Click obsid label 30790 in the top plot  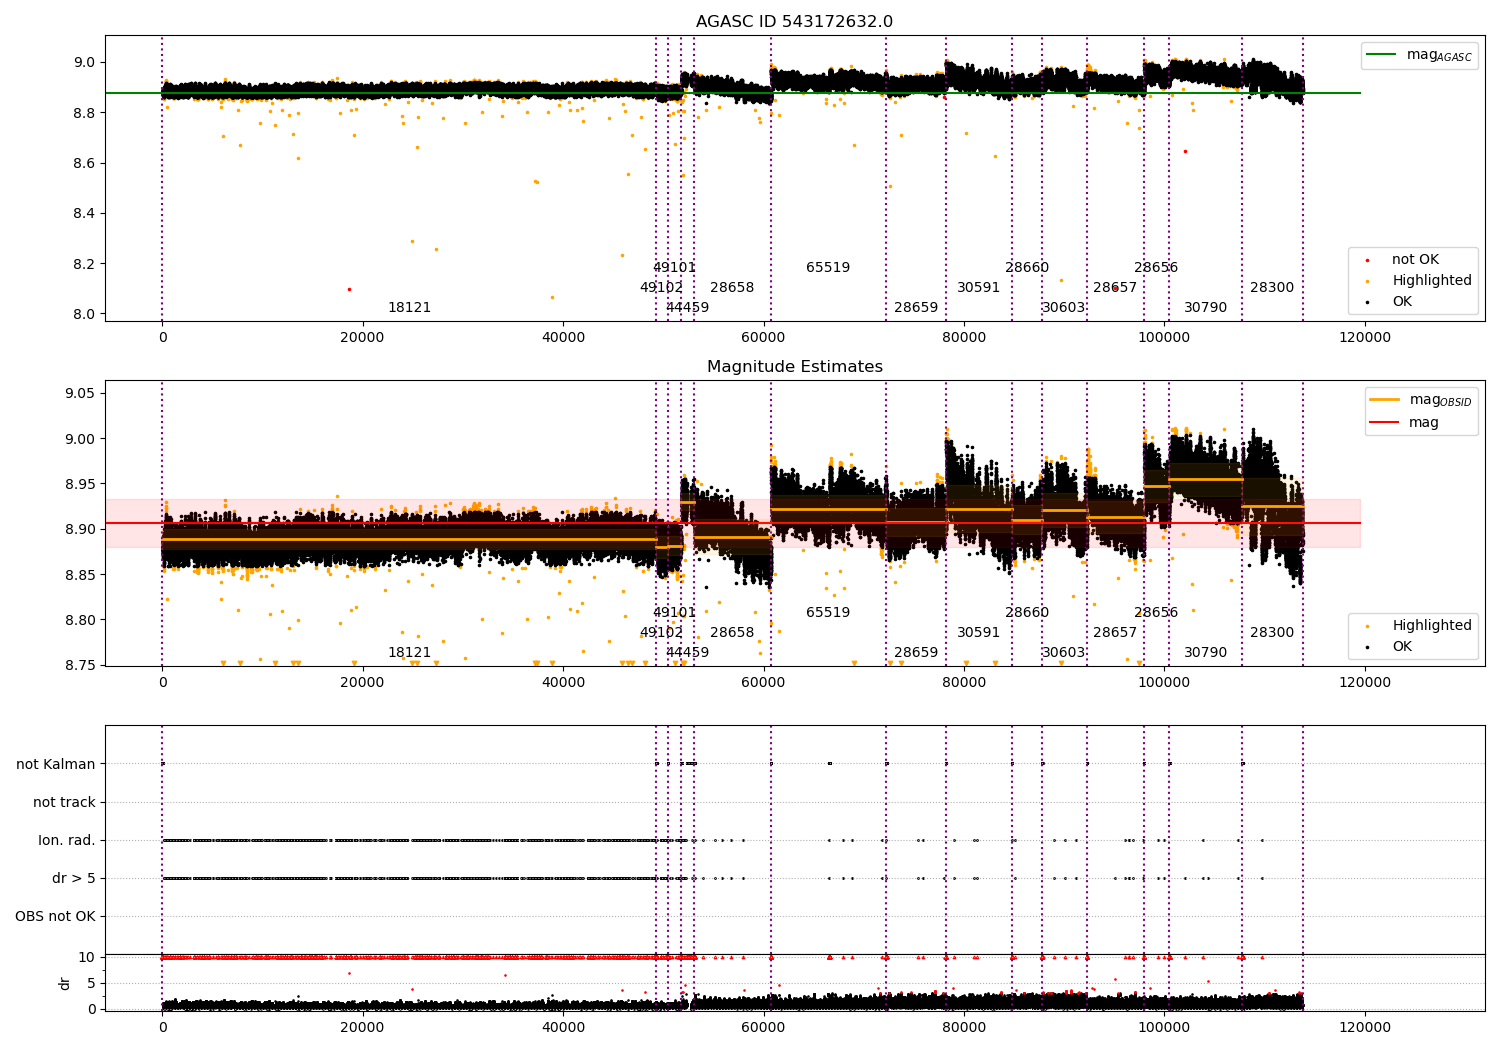click(x=1205, y=308)
